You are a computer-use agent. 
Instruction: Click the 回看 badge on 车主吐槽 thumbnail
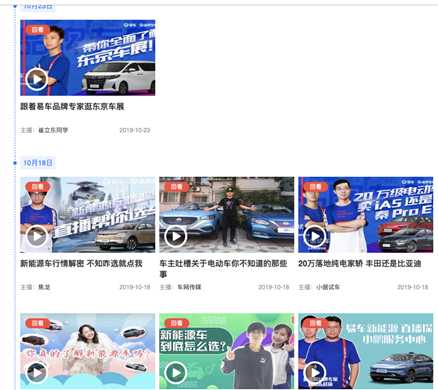click(177, 187)
